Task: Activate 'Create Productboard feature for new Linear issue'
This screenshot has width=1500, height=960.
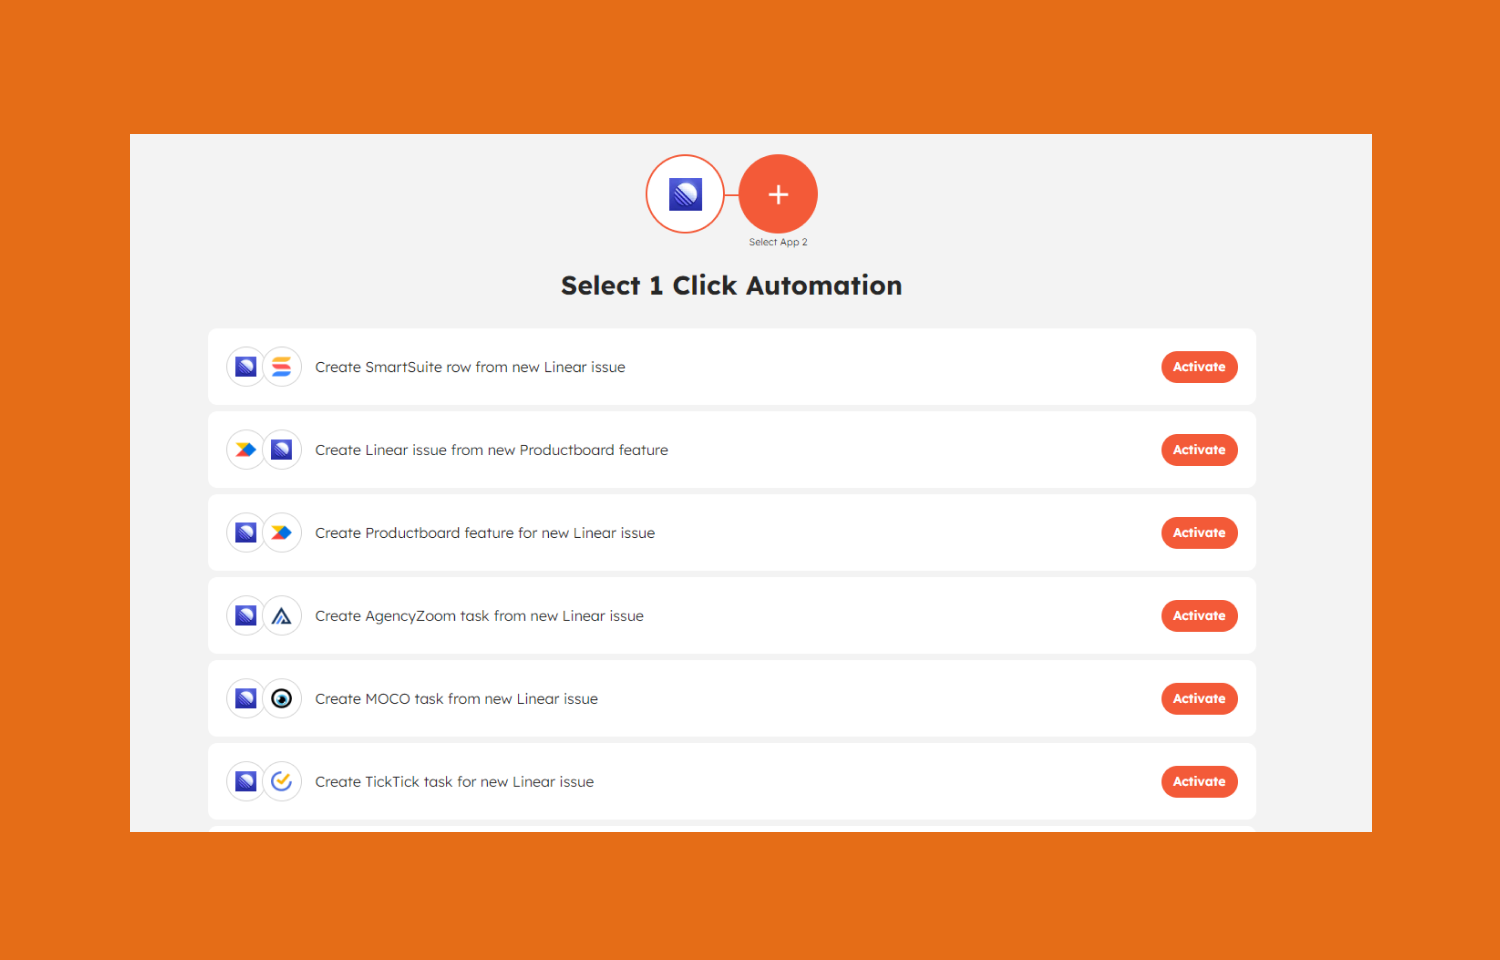Action: (x=1199, y=533)
